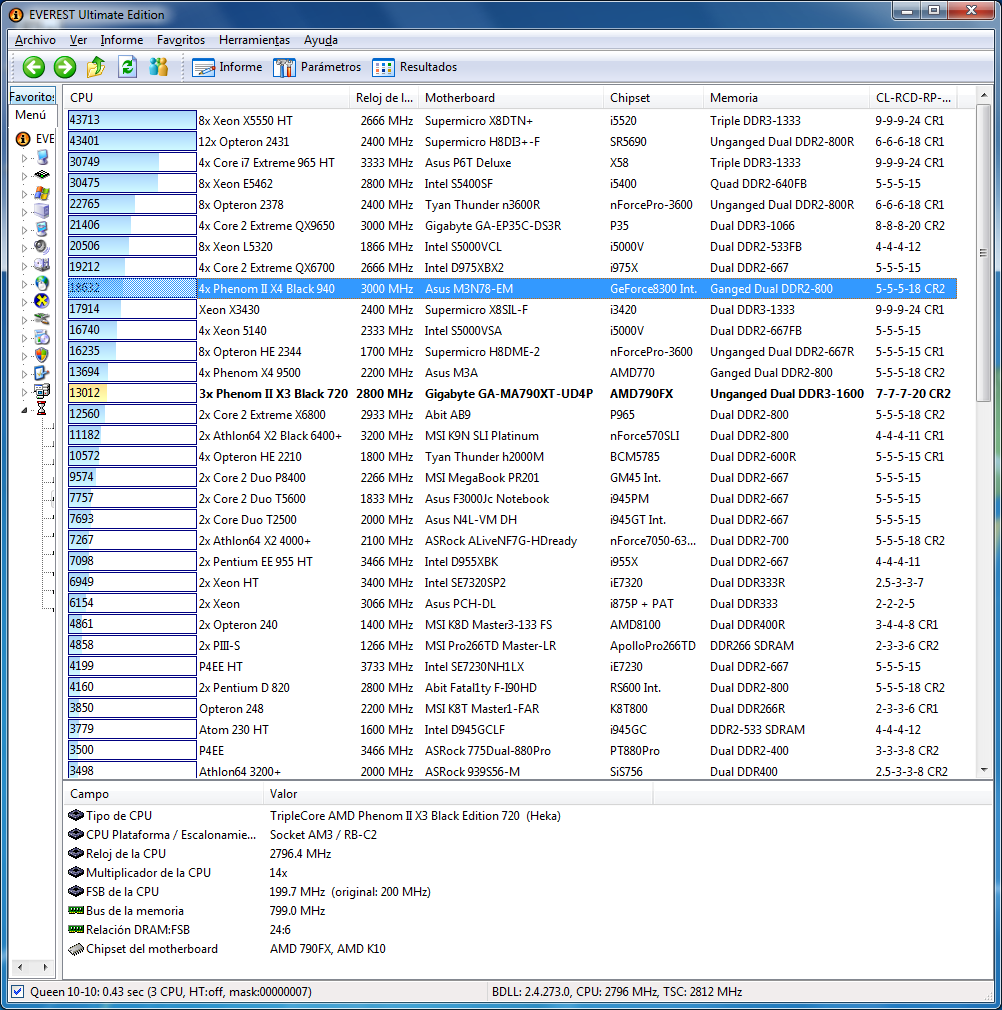
Task: Click the Refresh toolbar icon
Action: [127, 67]
